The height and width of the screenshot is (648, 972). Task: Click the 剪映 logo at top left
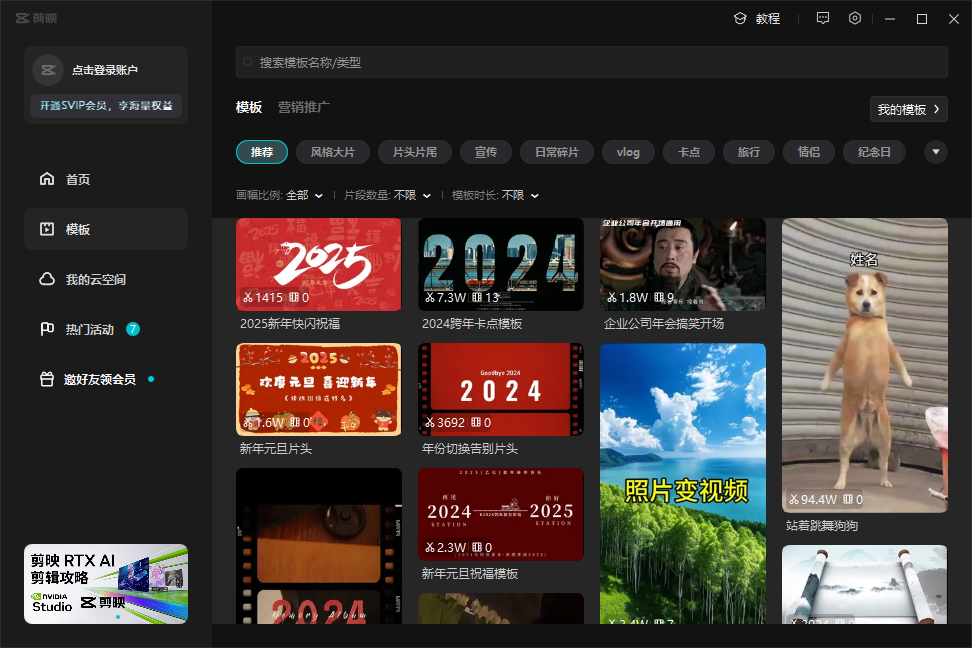[x=36, y=19]
